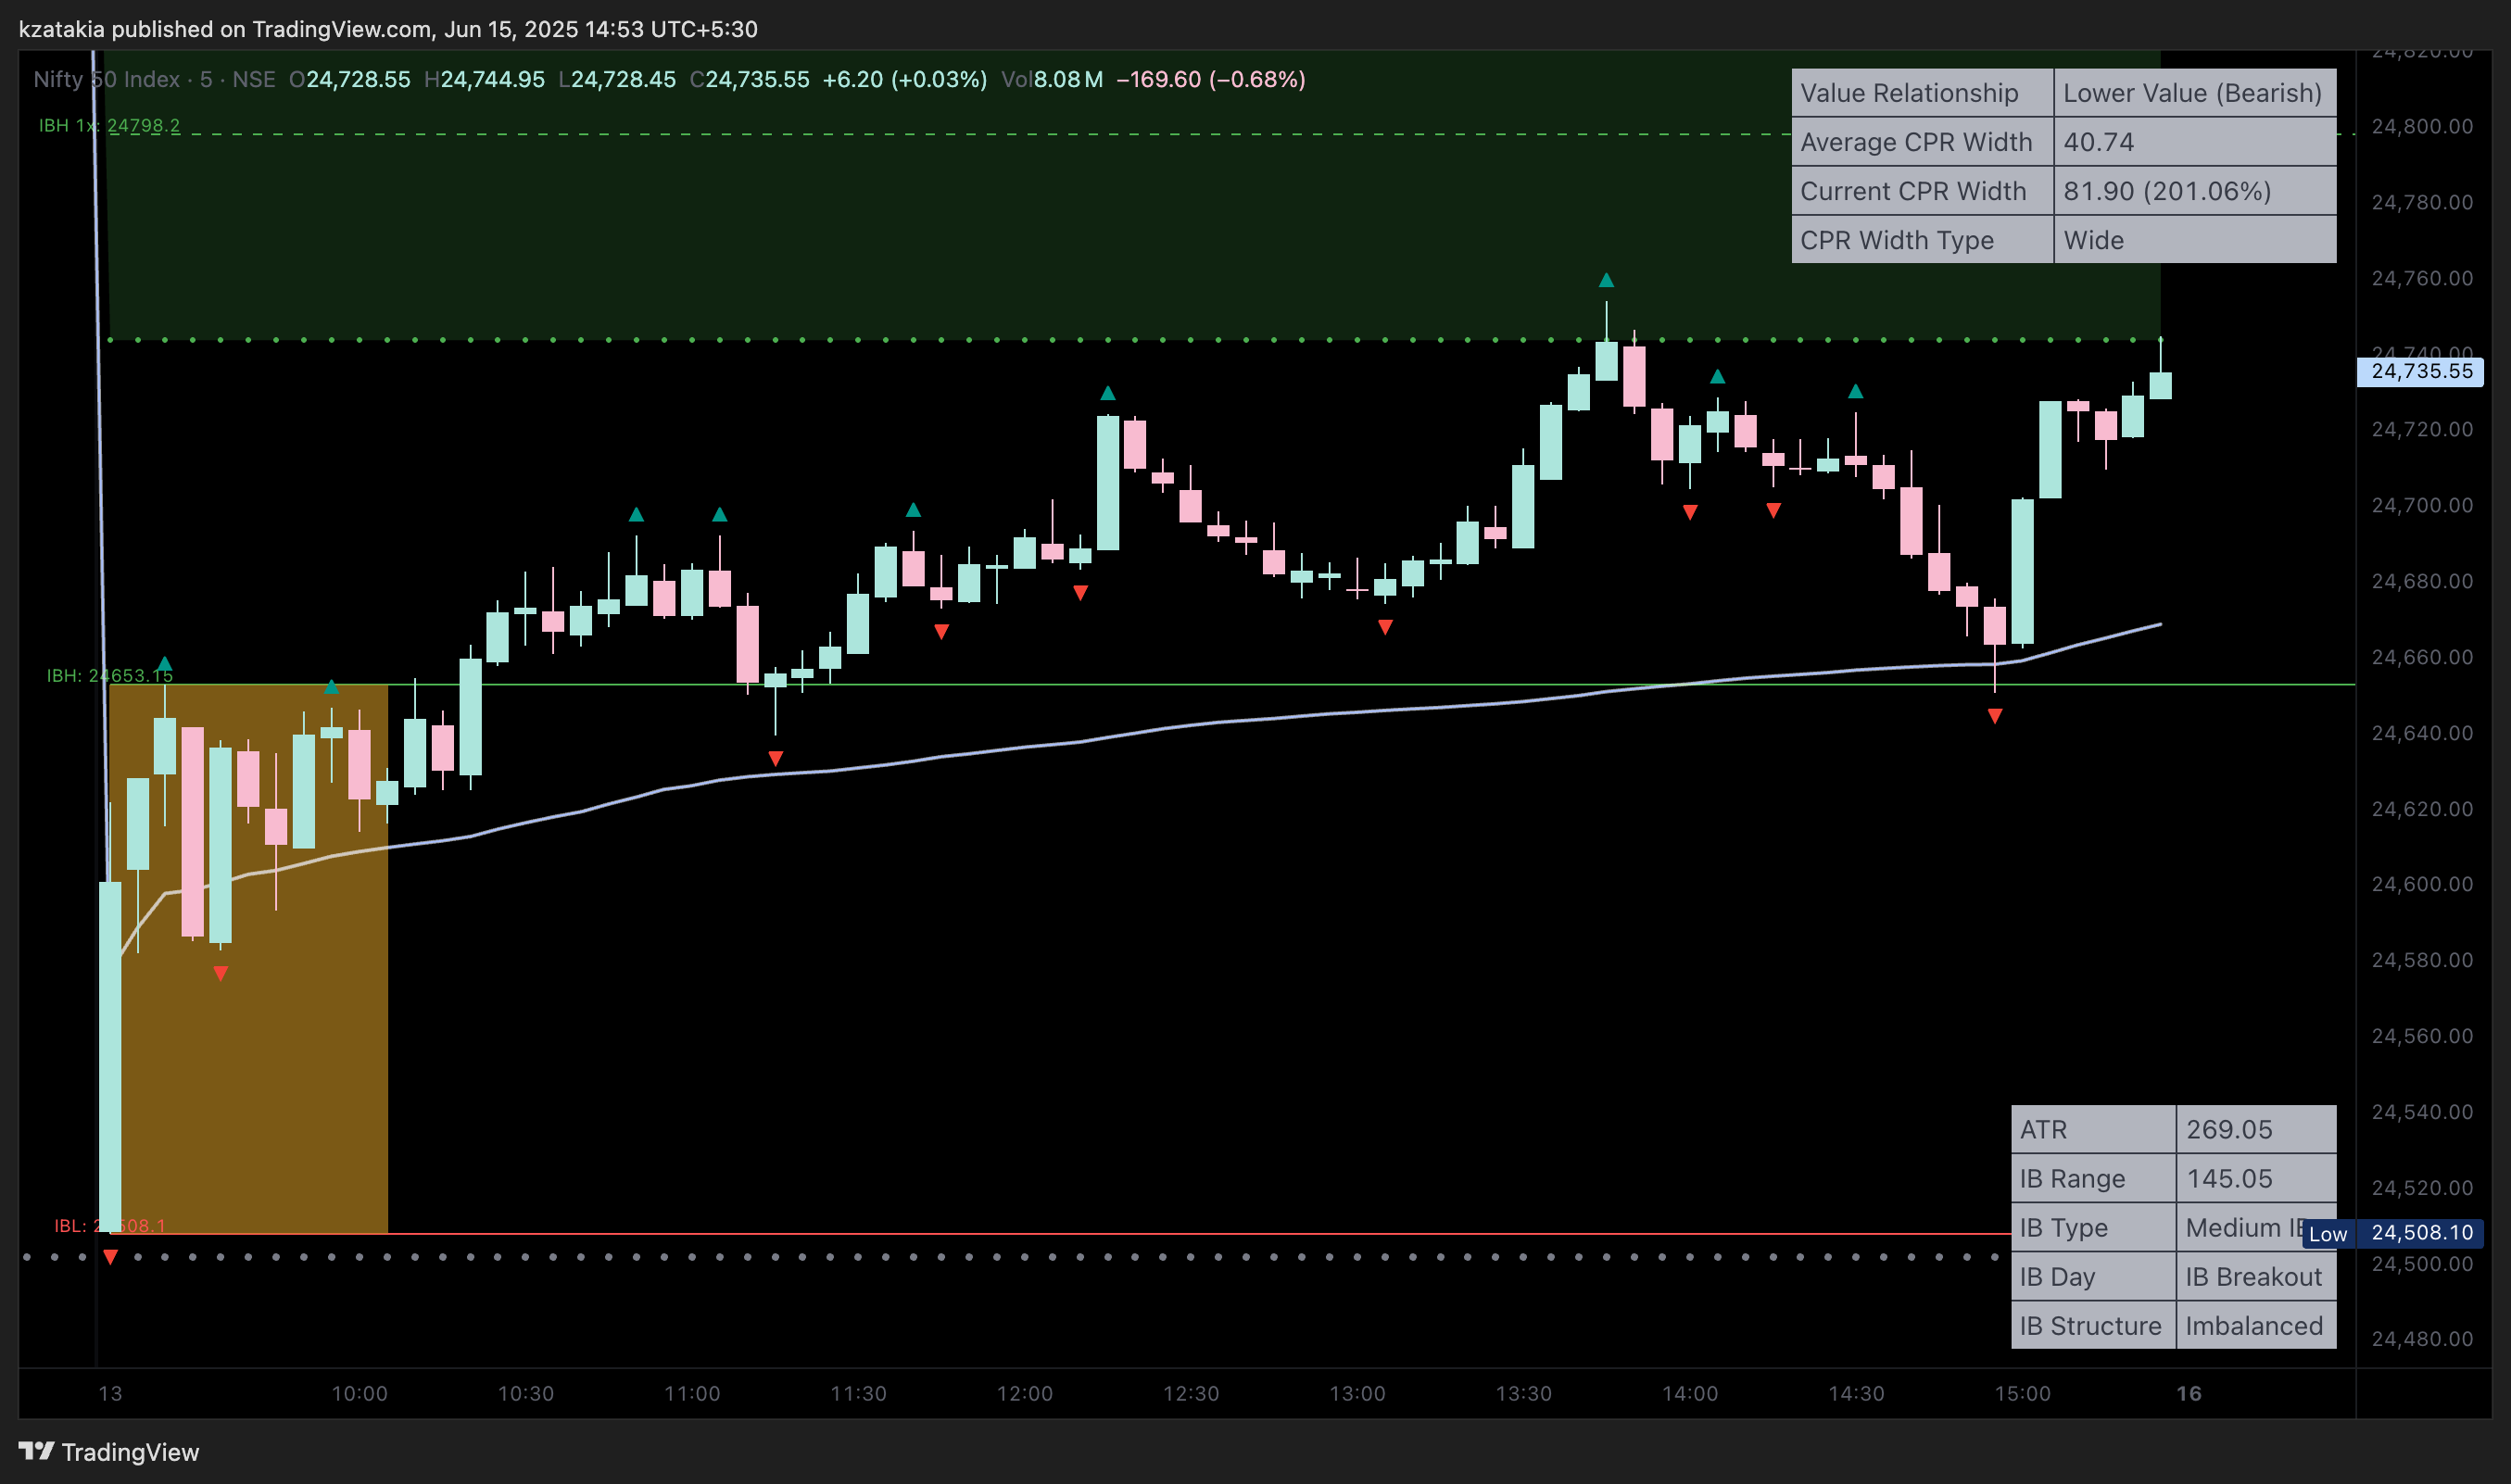Click the IB Type label cell

pyautogui.click(x=2093, y=1227)
